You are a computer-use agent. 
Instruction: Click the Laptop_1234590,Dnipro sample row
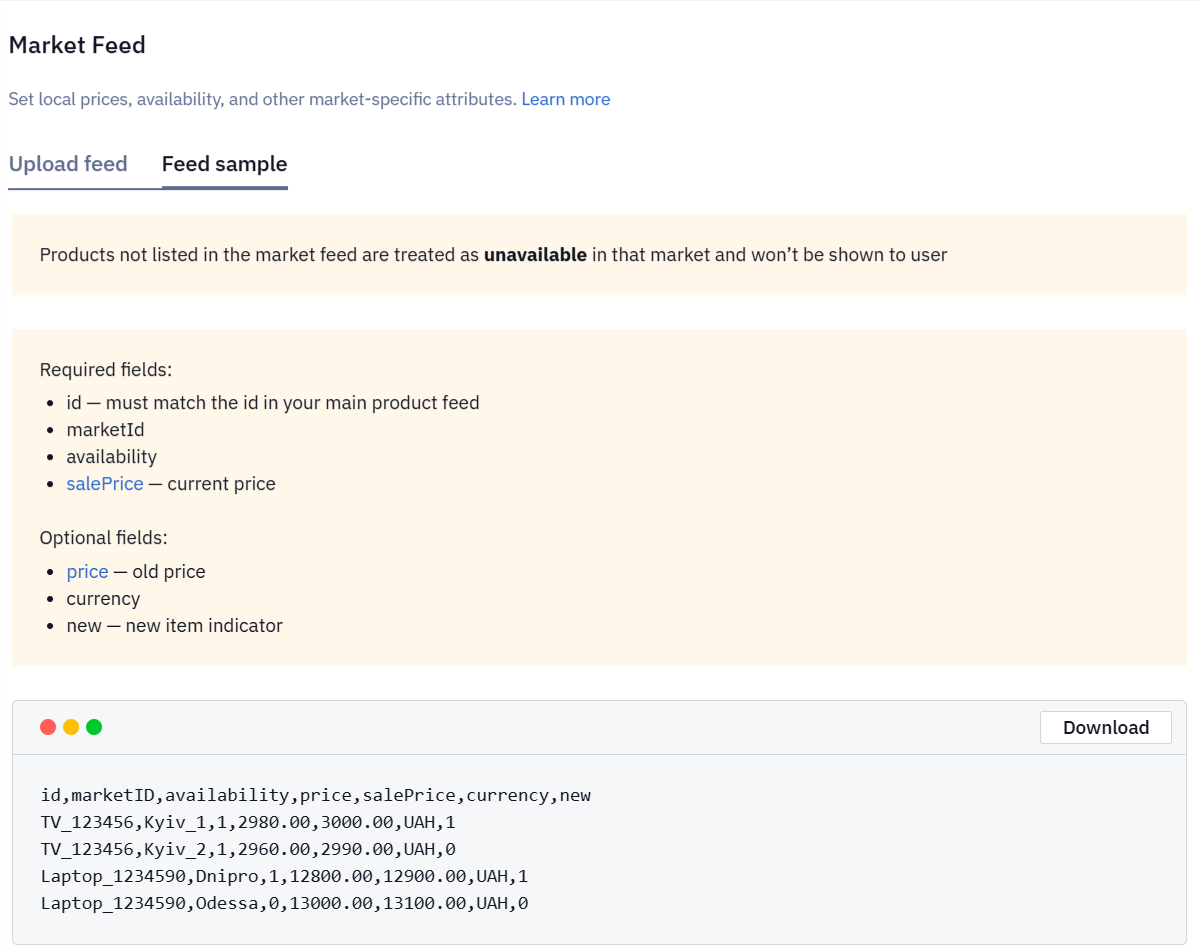[284, 876]
